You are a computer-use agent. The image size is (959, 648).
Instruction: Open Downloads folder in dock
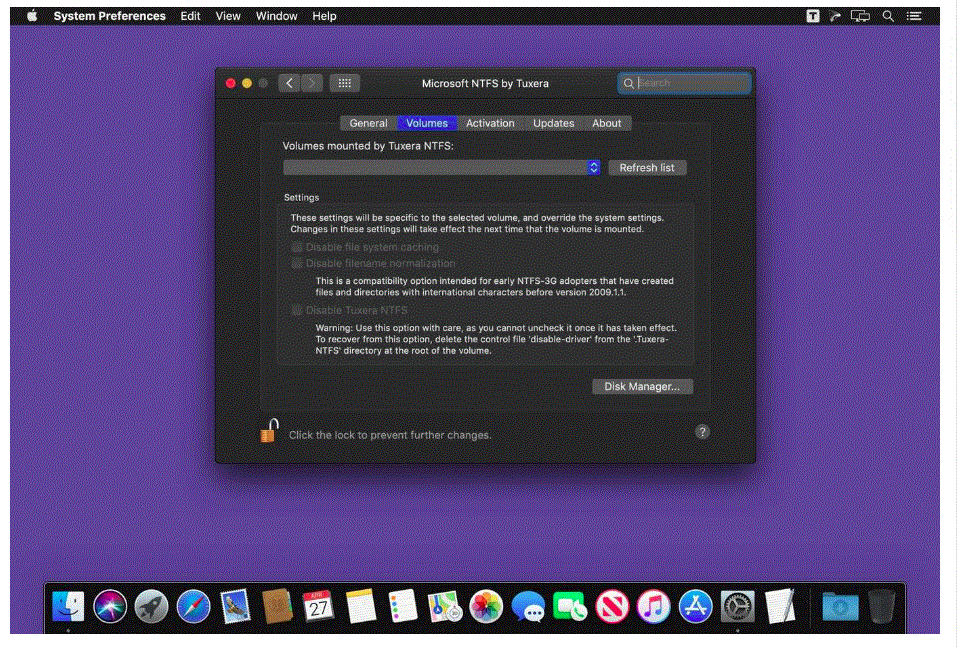tap(840, 606)
